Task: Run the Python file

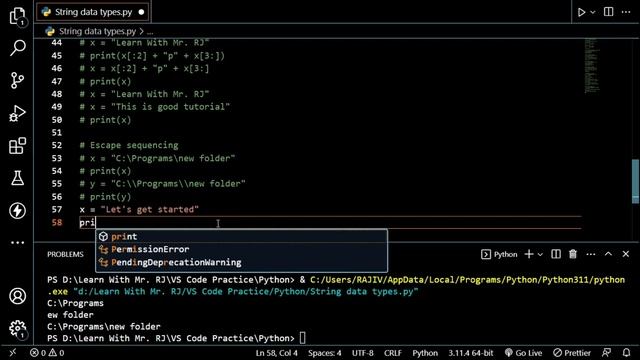Action: [581, 12]
